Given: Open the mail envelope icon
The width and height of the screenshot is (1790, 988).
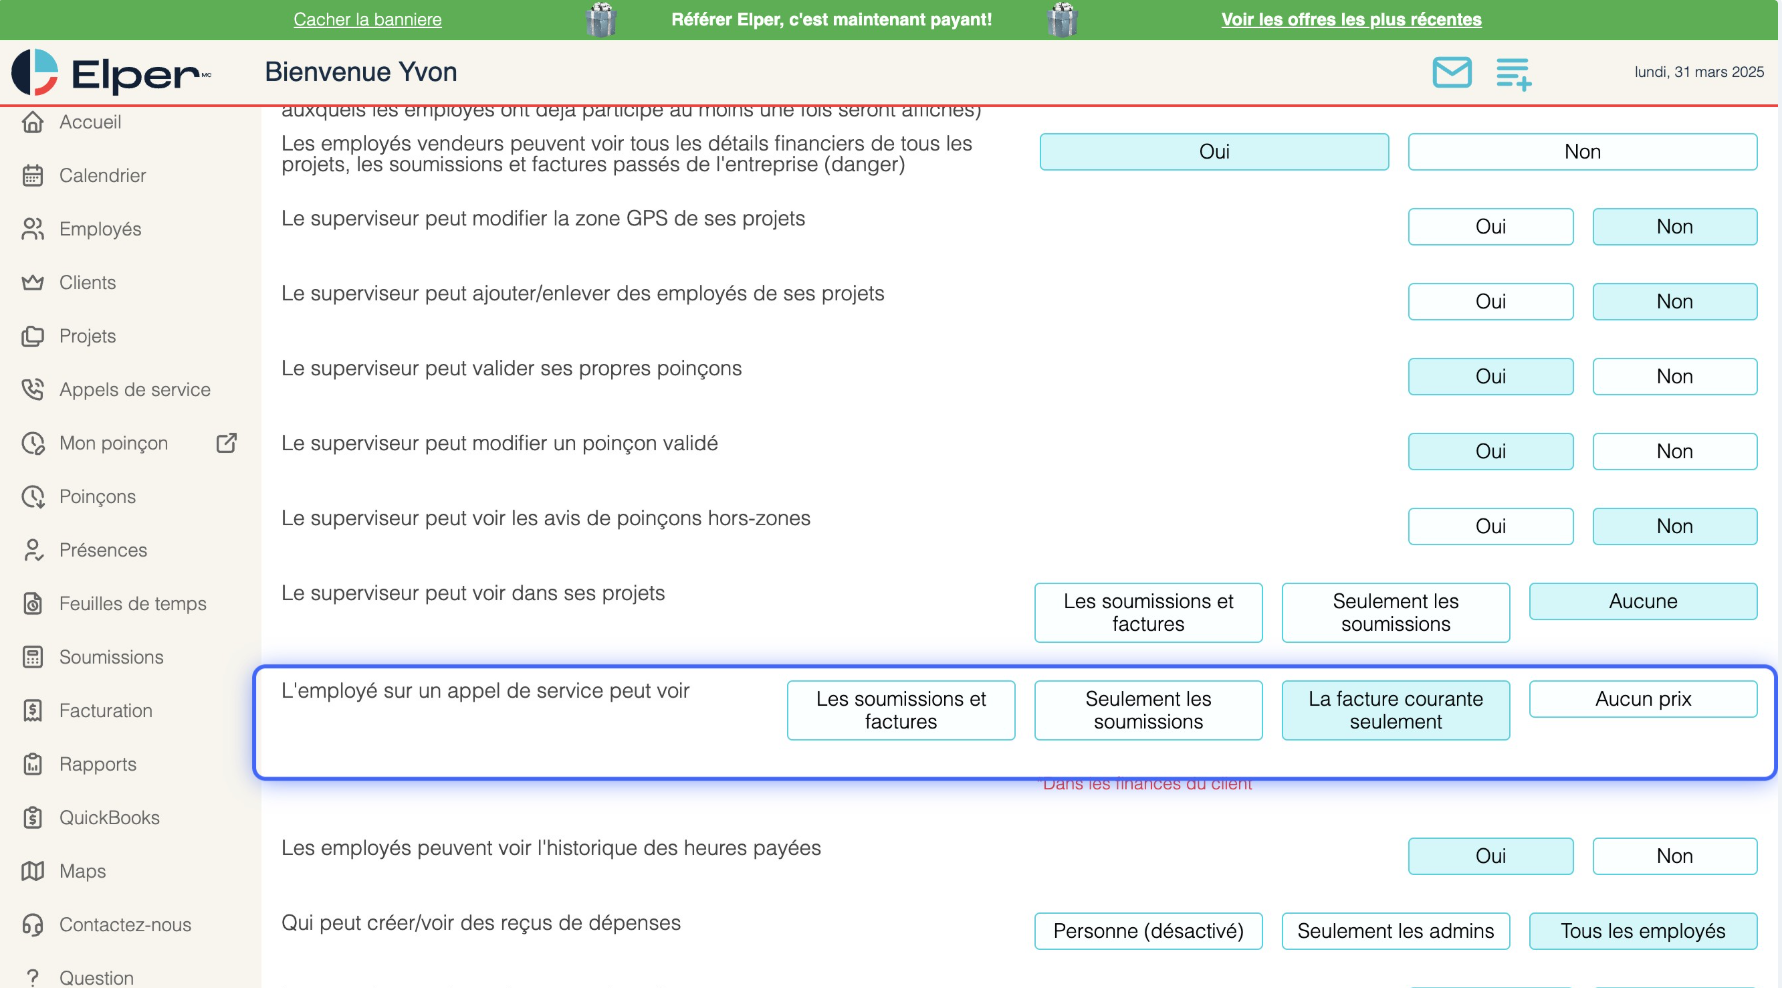Looking at the screenshot, I should pos(1452,72).
